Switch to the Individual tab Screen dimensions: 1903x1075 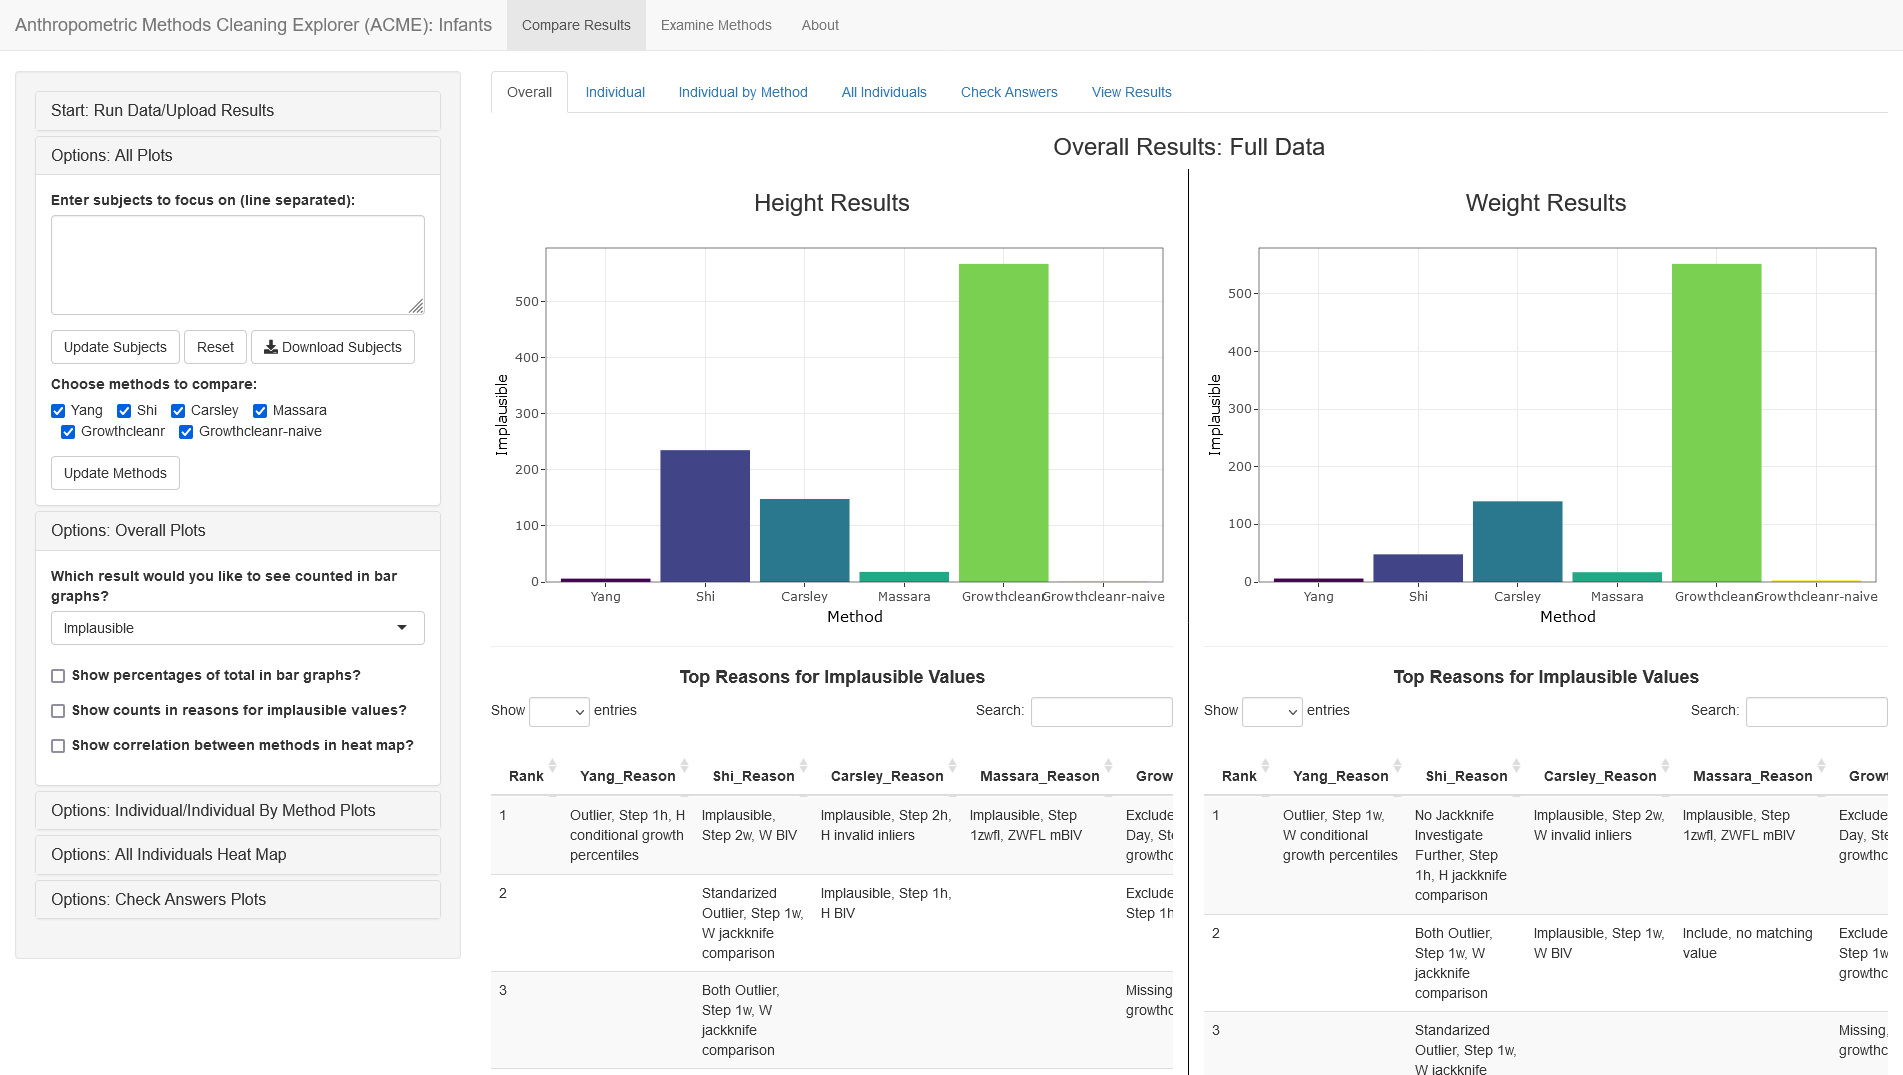point(615,92)
